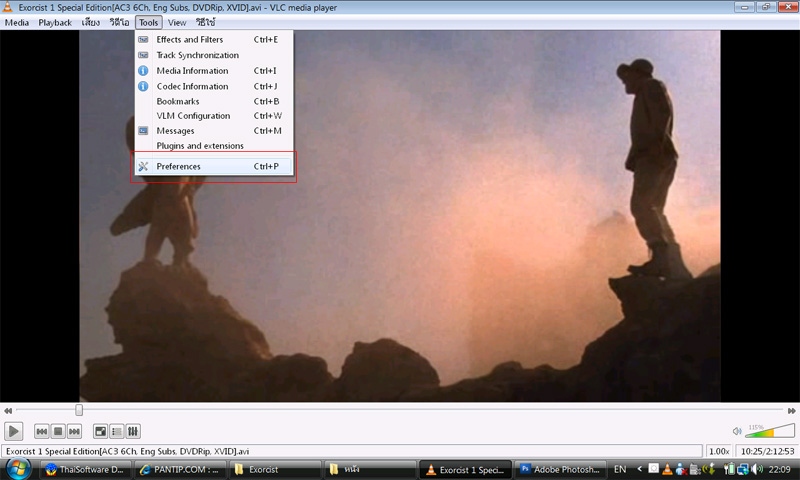Click system tray volume speaker icon
The height and width of the screenshot is (480, 800).
(x=757, y=469)
